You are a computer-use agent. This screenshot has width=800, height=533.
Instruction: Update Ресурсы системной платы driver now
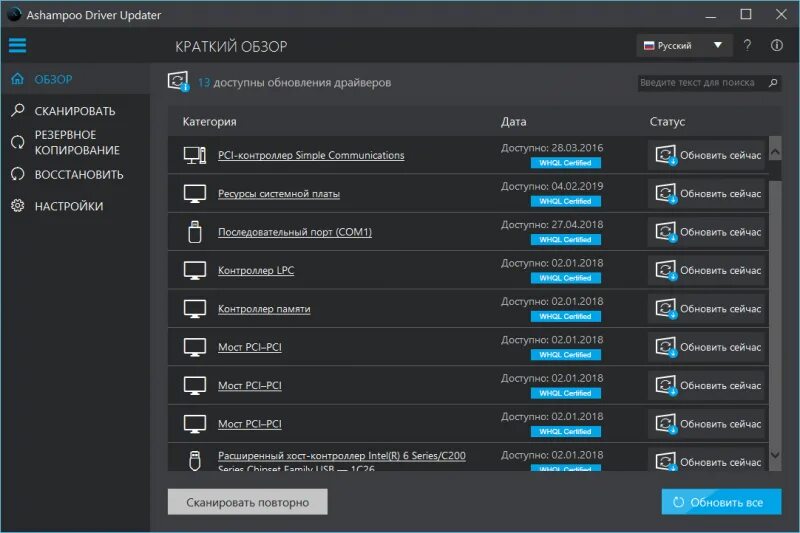pos(708,194)
